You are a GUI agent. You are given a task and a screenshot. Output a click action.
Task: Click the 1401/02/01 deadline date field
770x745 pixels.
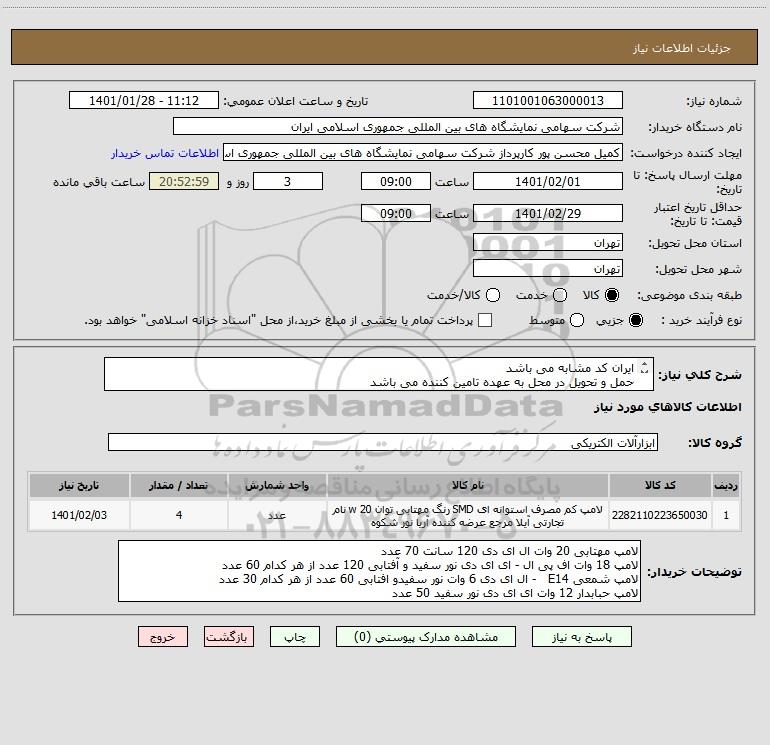coord(548,181)
